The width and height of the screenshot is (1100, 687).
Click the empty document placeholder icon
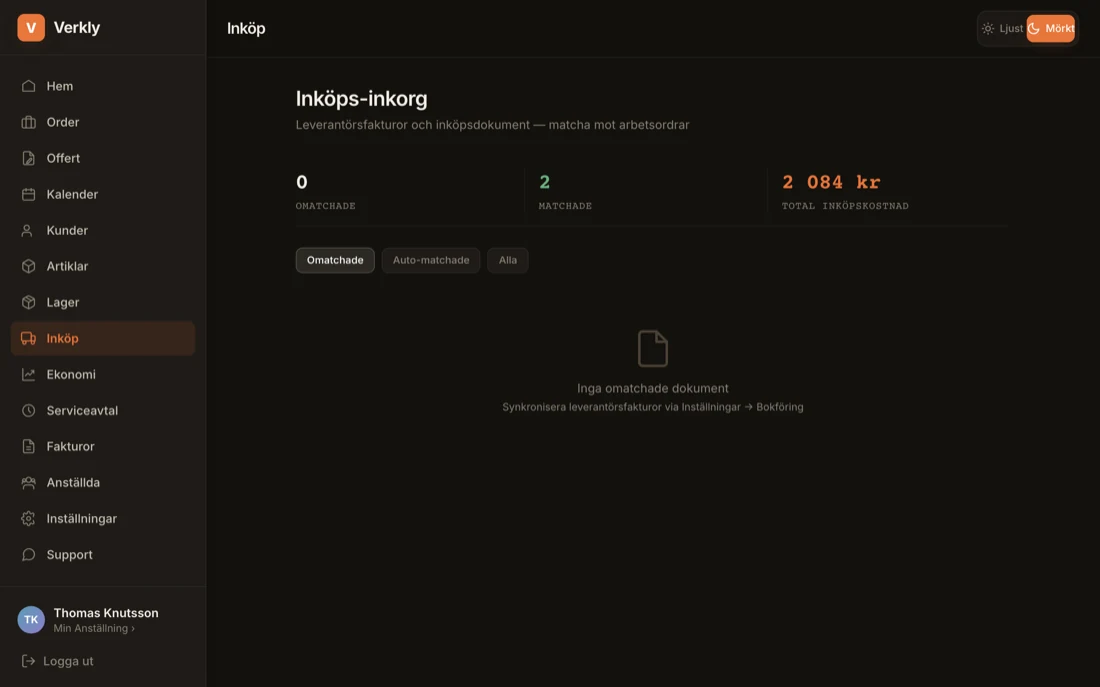652,348
